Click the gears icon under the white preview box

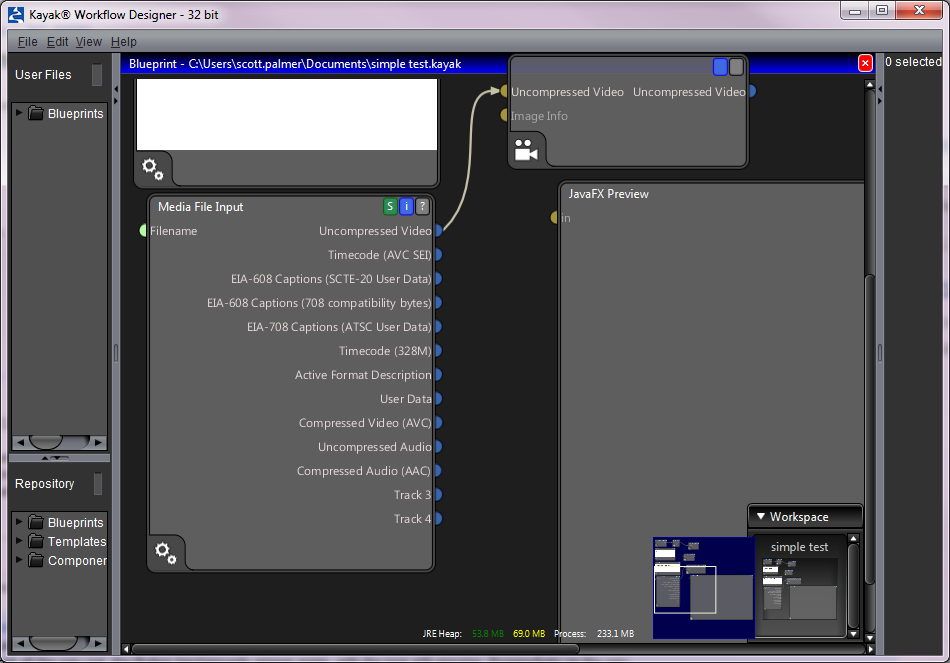153,168
